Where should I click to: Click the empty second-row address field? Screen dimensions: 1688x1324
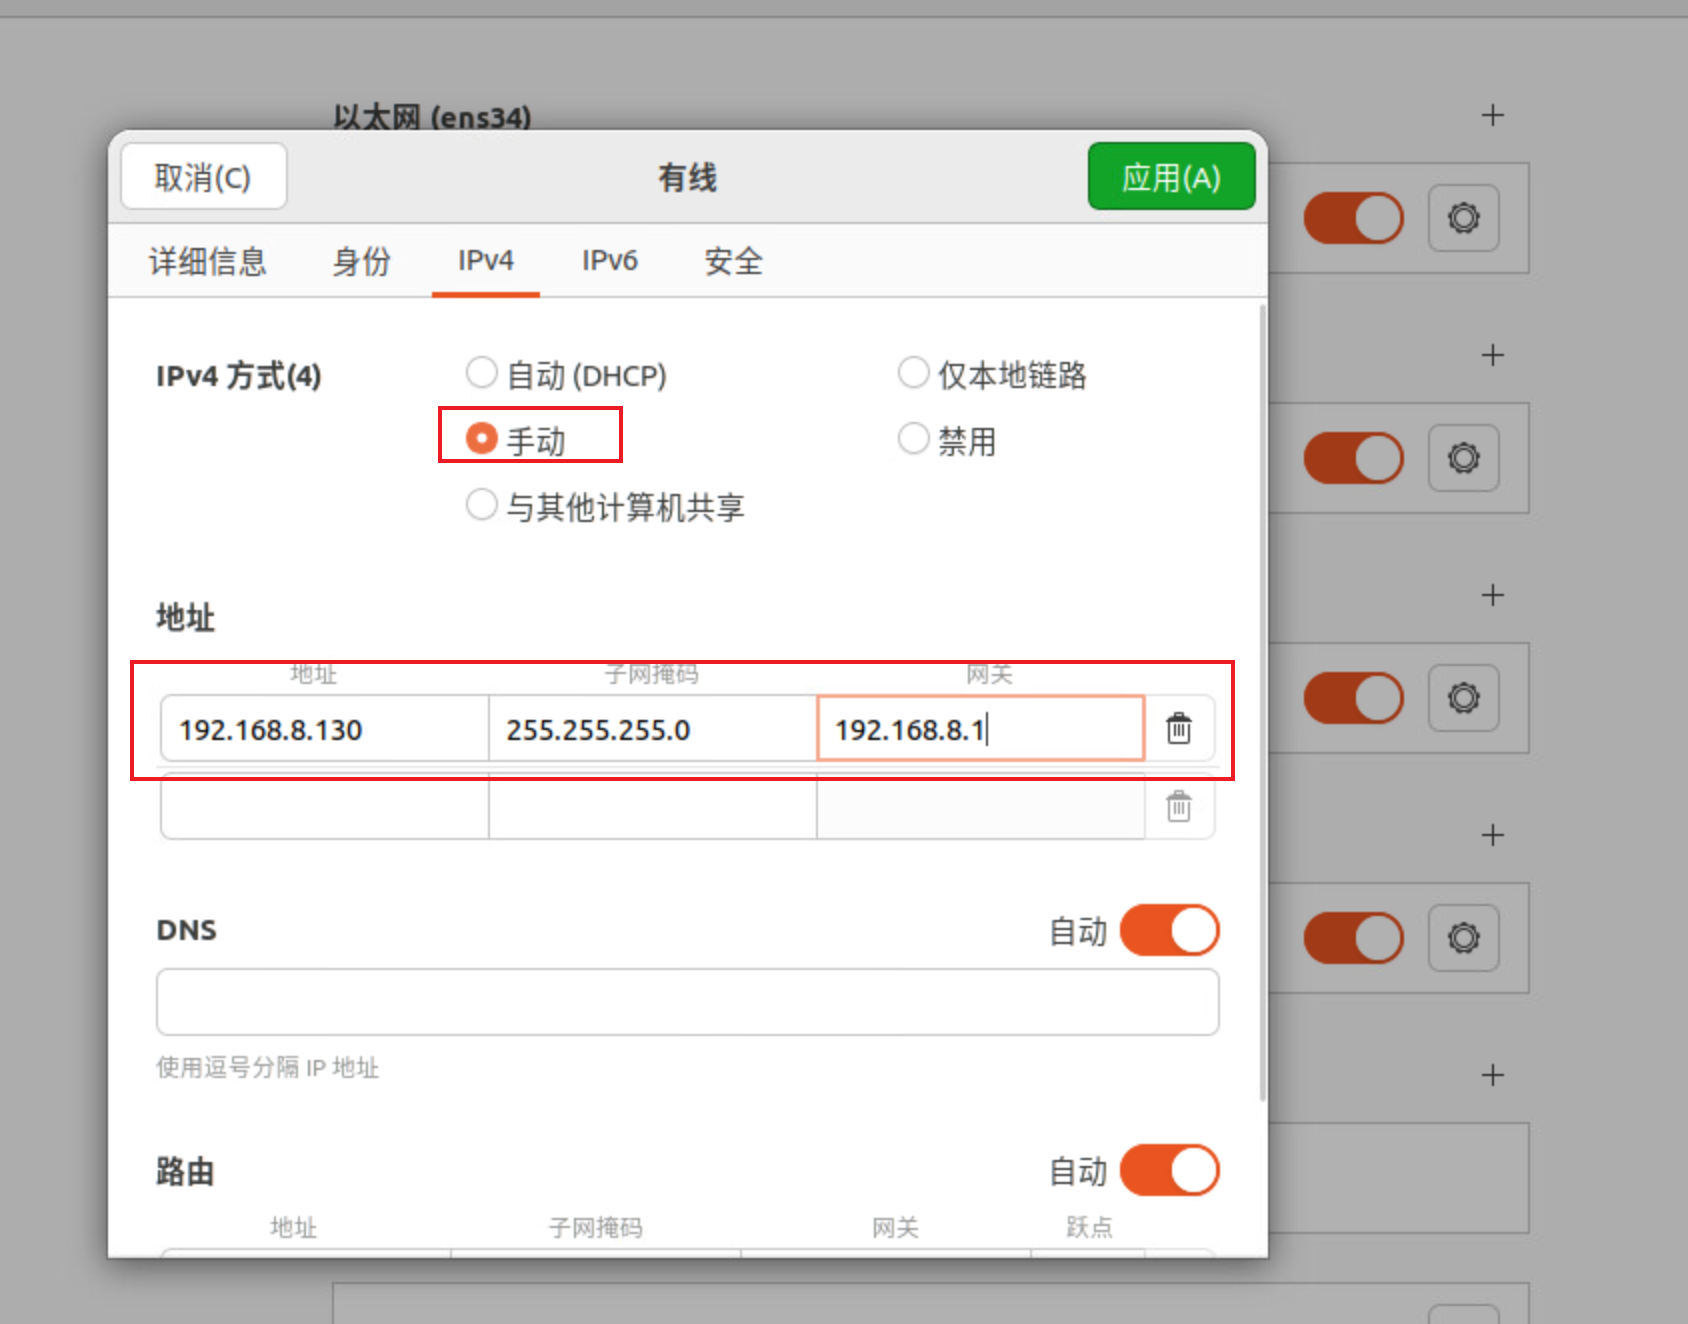(324, 806)
